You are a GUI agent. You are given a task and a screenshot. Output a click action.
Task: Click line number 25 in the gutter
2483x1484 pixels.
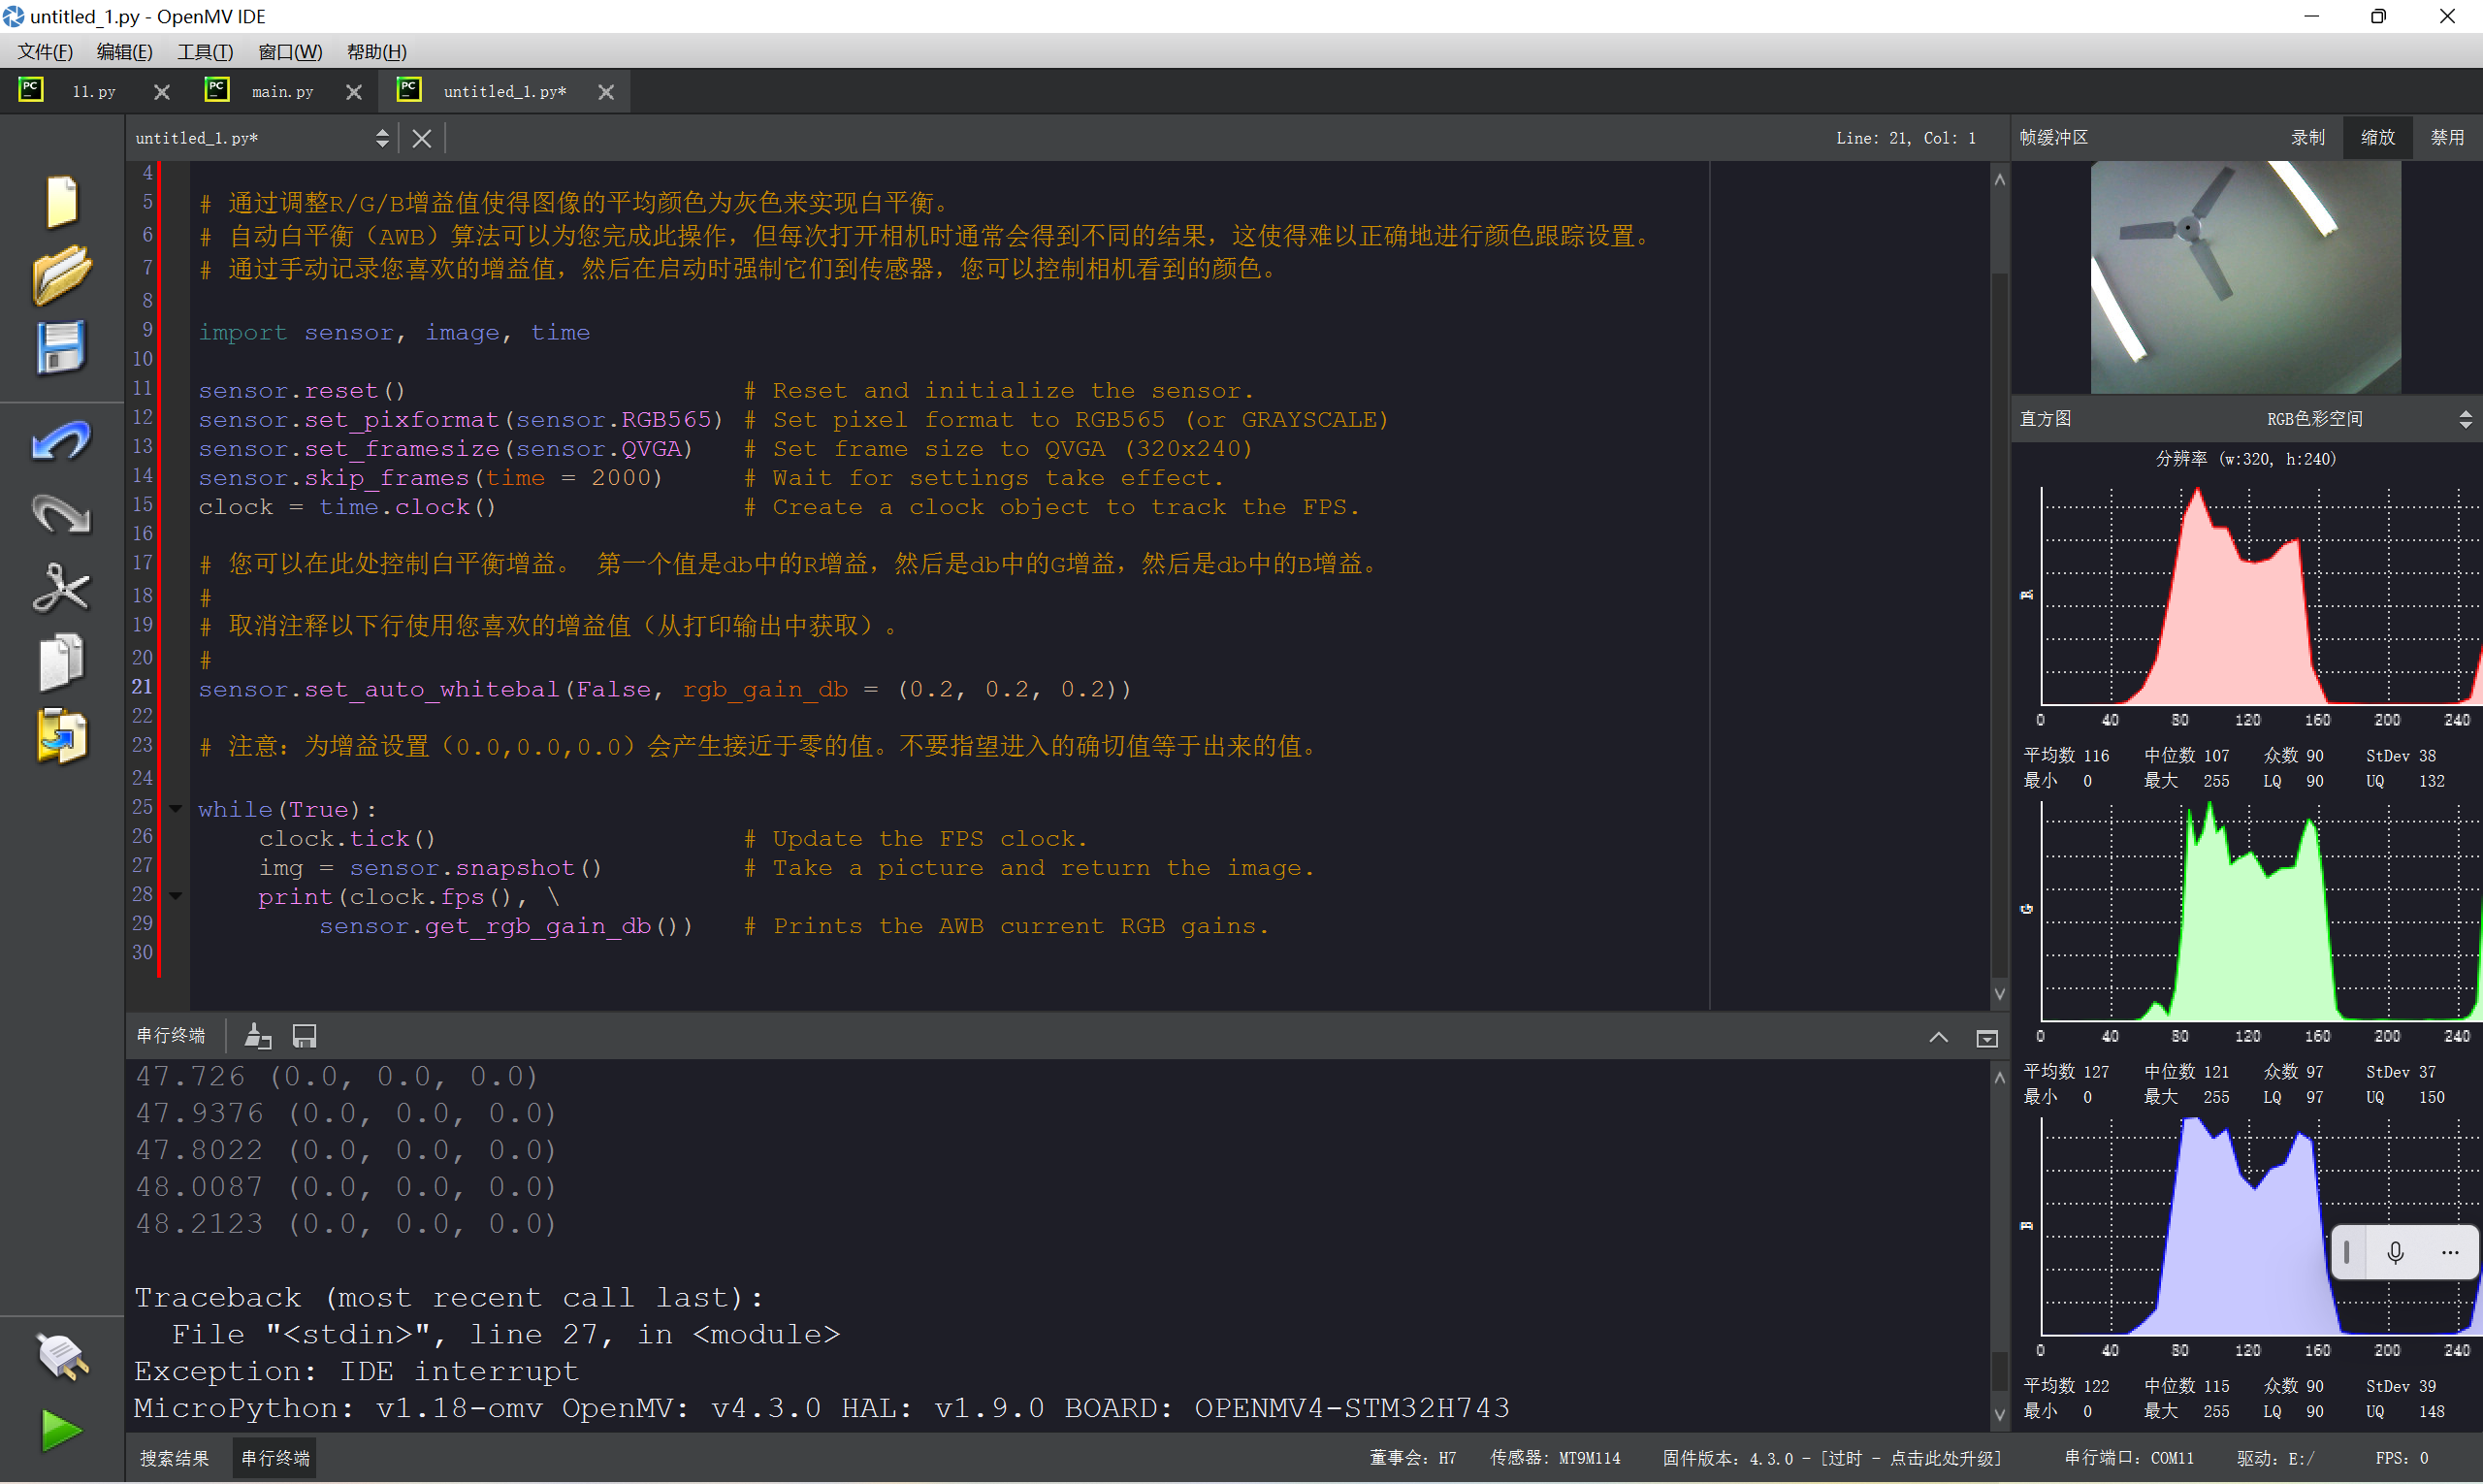[x=143, y=806]
